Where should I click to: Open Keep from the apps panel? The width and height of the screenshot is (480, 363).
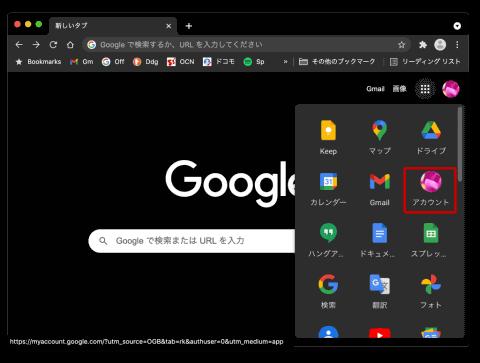(328, 137)
